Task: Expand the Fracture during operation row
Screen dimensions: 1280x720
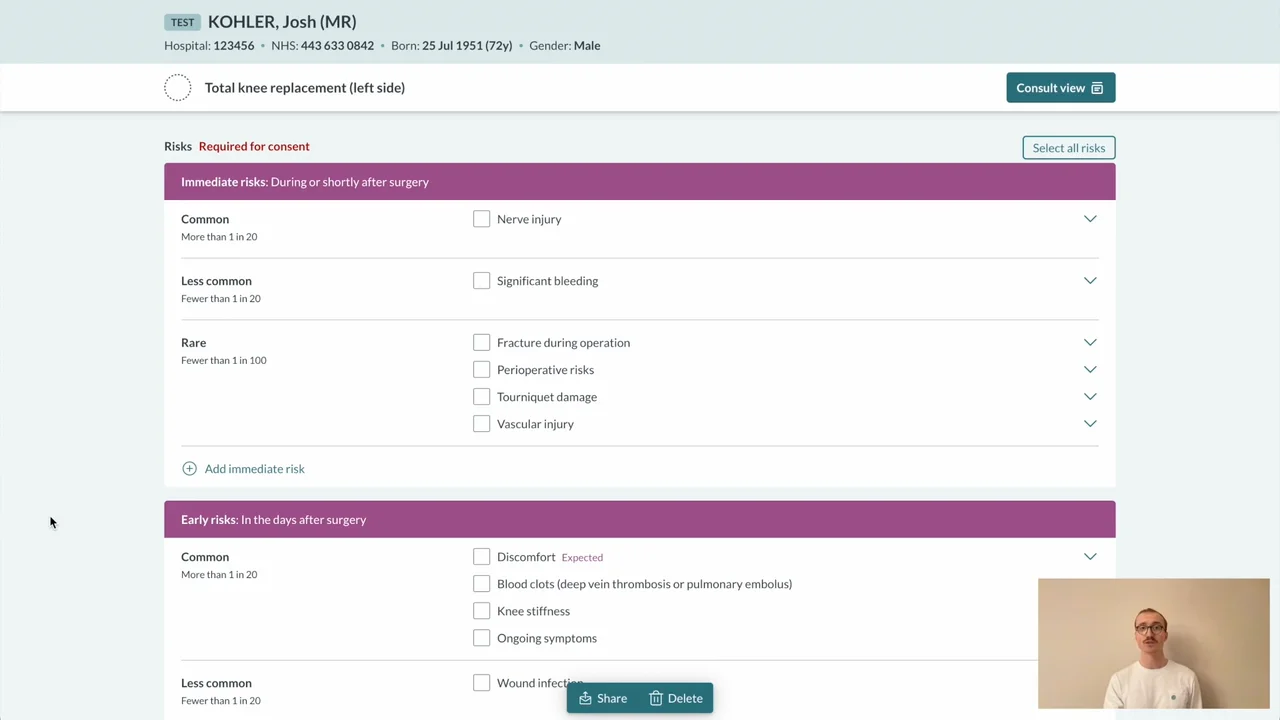Action: (x=1090, y=343)
